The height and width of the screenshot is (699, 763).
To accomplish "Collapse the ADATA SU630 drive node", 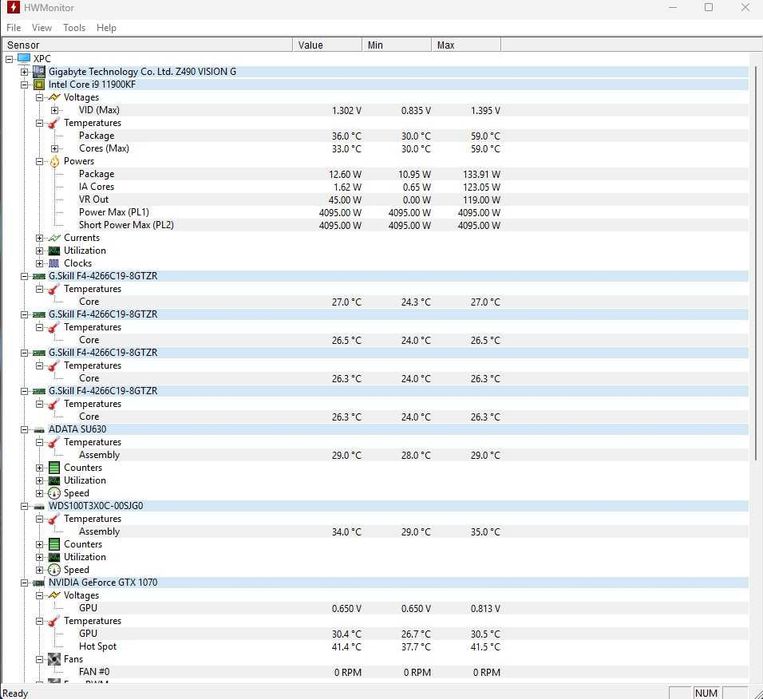I will tap(24, 429).
